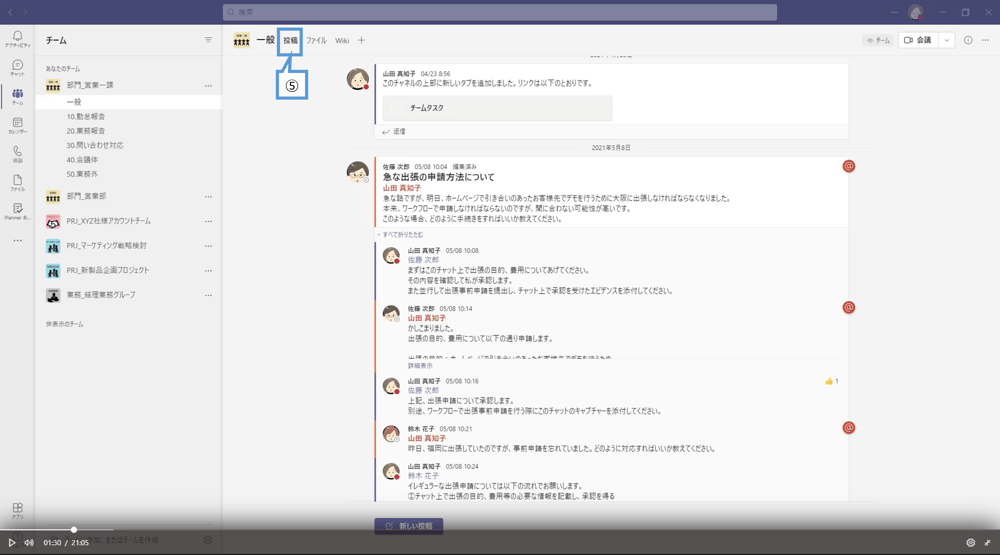The height and width of the screenshot is (555, 1000).
Task: Open the チームタスク tab card
Action: click(497, 108)
